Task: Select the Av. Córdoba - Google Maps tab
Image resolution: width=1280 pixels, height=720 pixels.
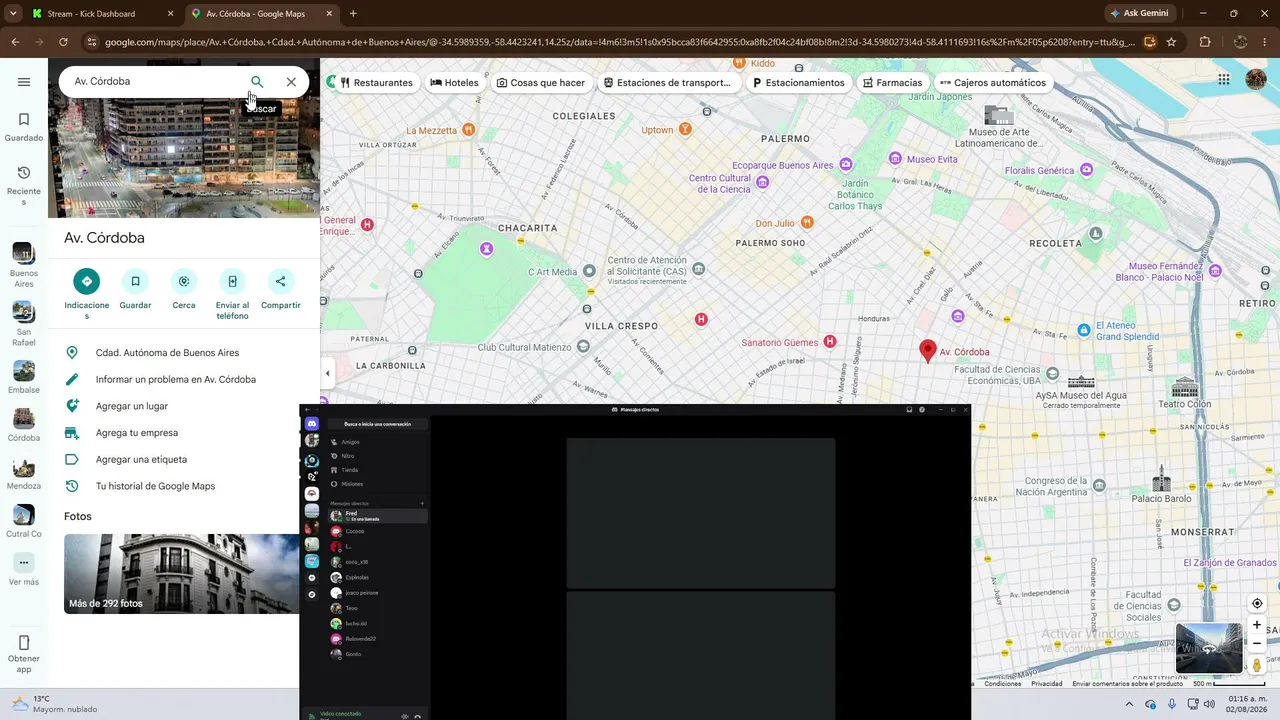Action: (263, 14)
